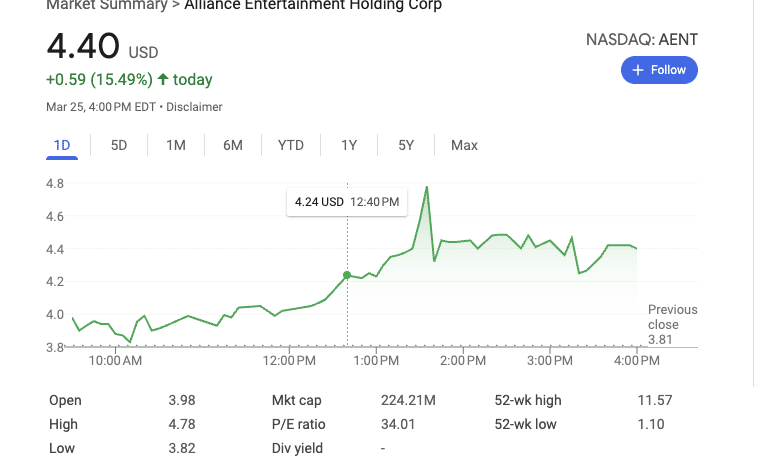The width and height of the screenshot is (766, 476).
Task: Click the 3:00 PM axis label
Action: (x=550, y=361)
